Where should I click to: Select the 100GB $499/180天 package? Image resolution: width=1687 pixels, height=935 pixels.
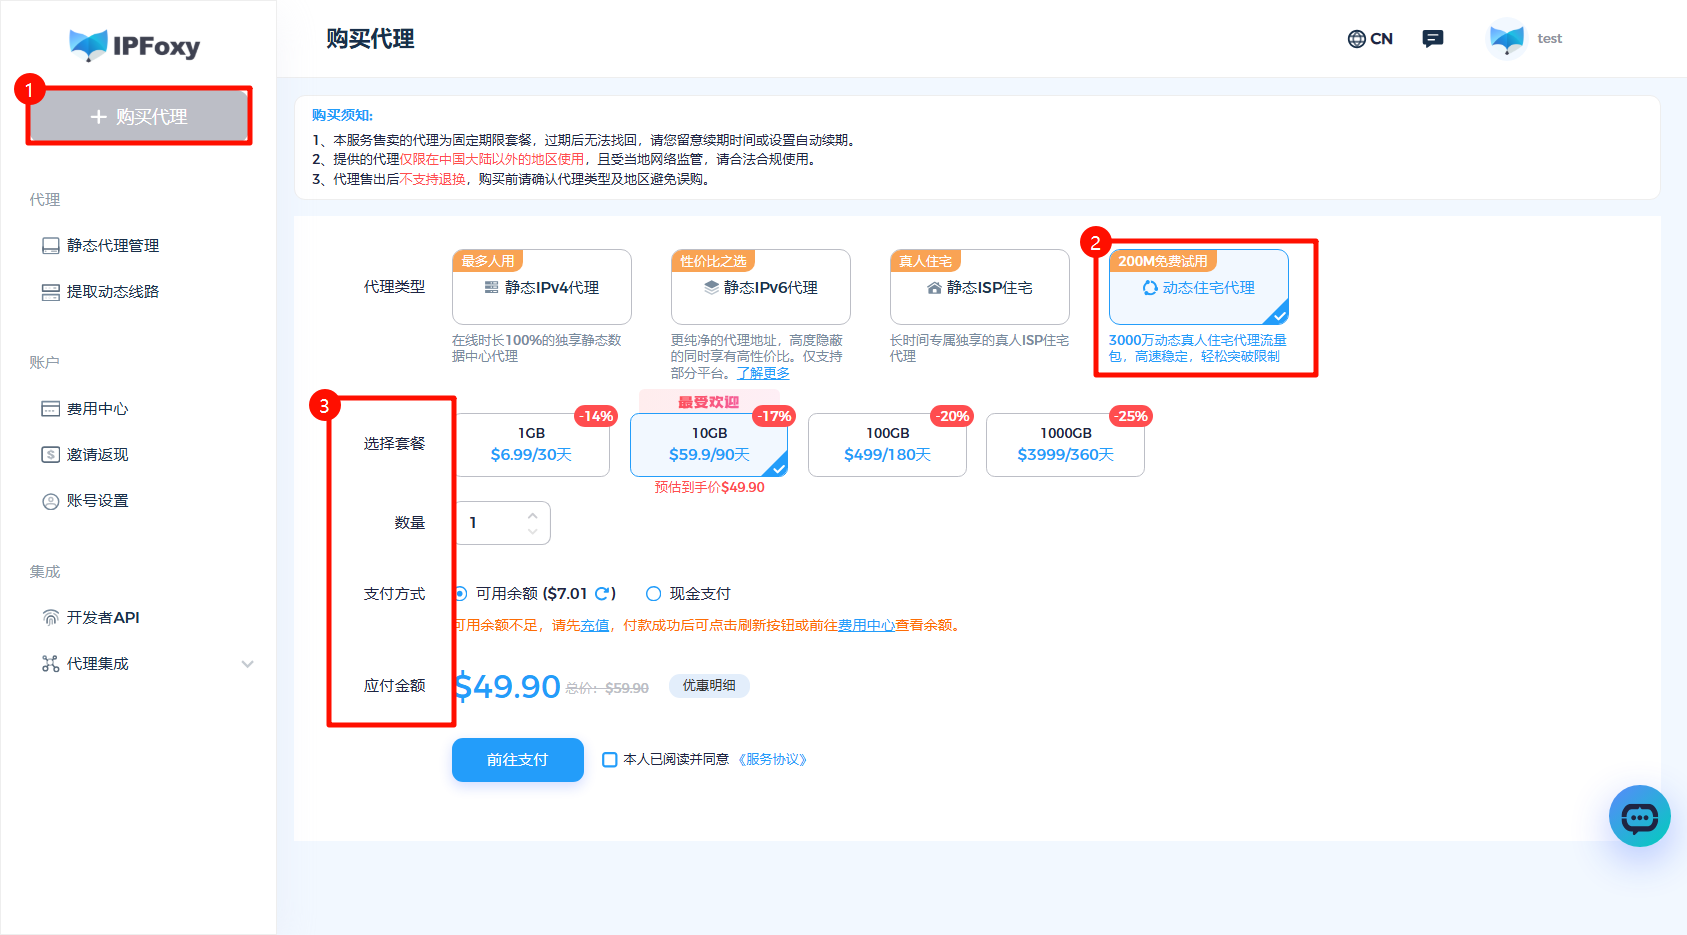coord(886,445)
